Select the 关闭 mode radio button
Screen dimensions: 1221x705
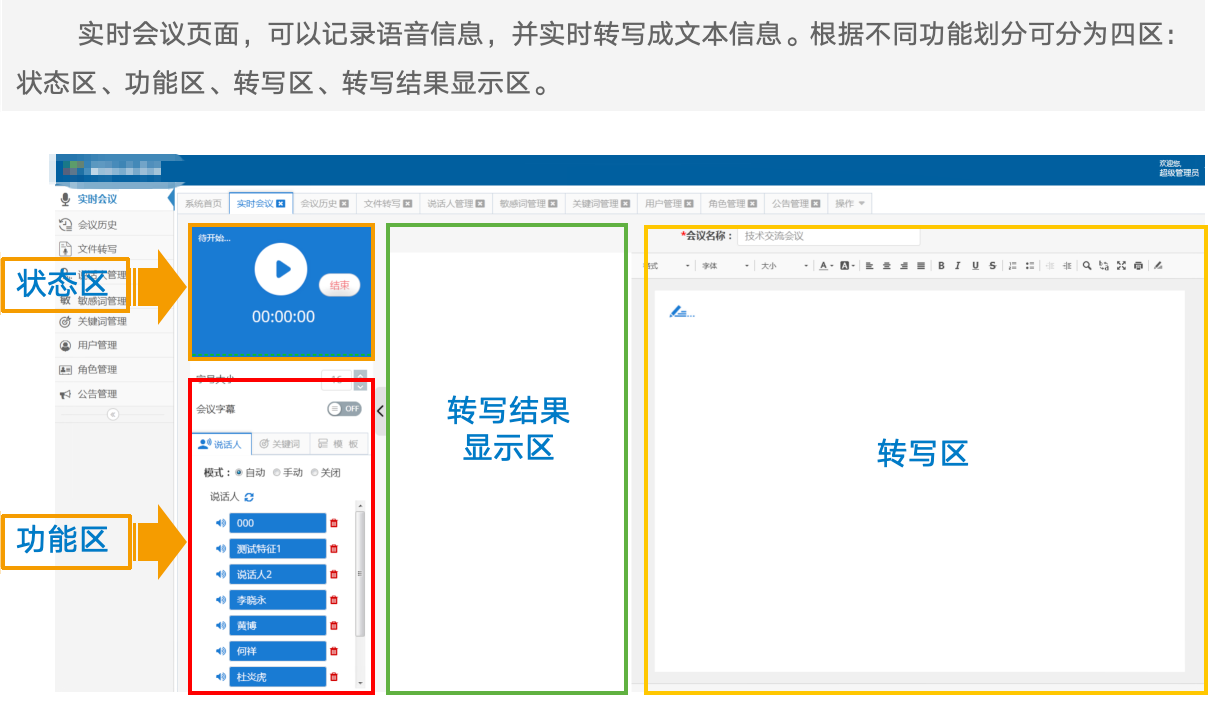315,472
